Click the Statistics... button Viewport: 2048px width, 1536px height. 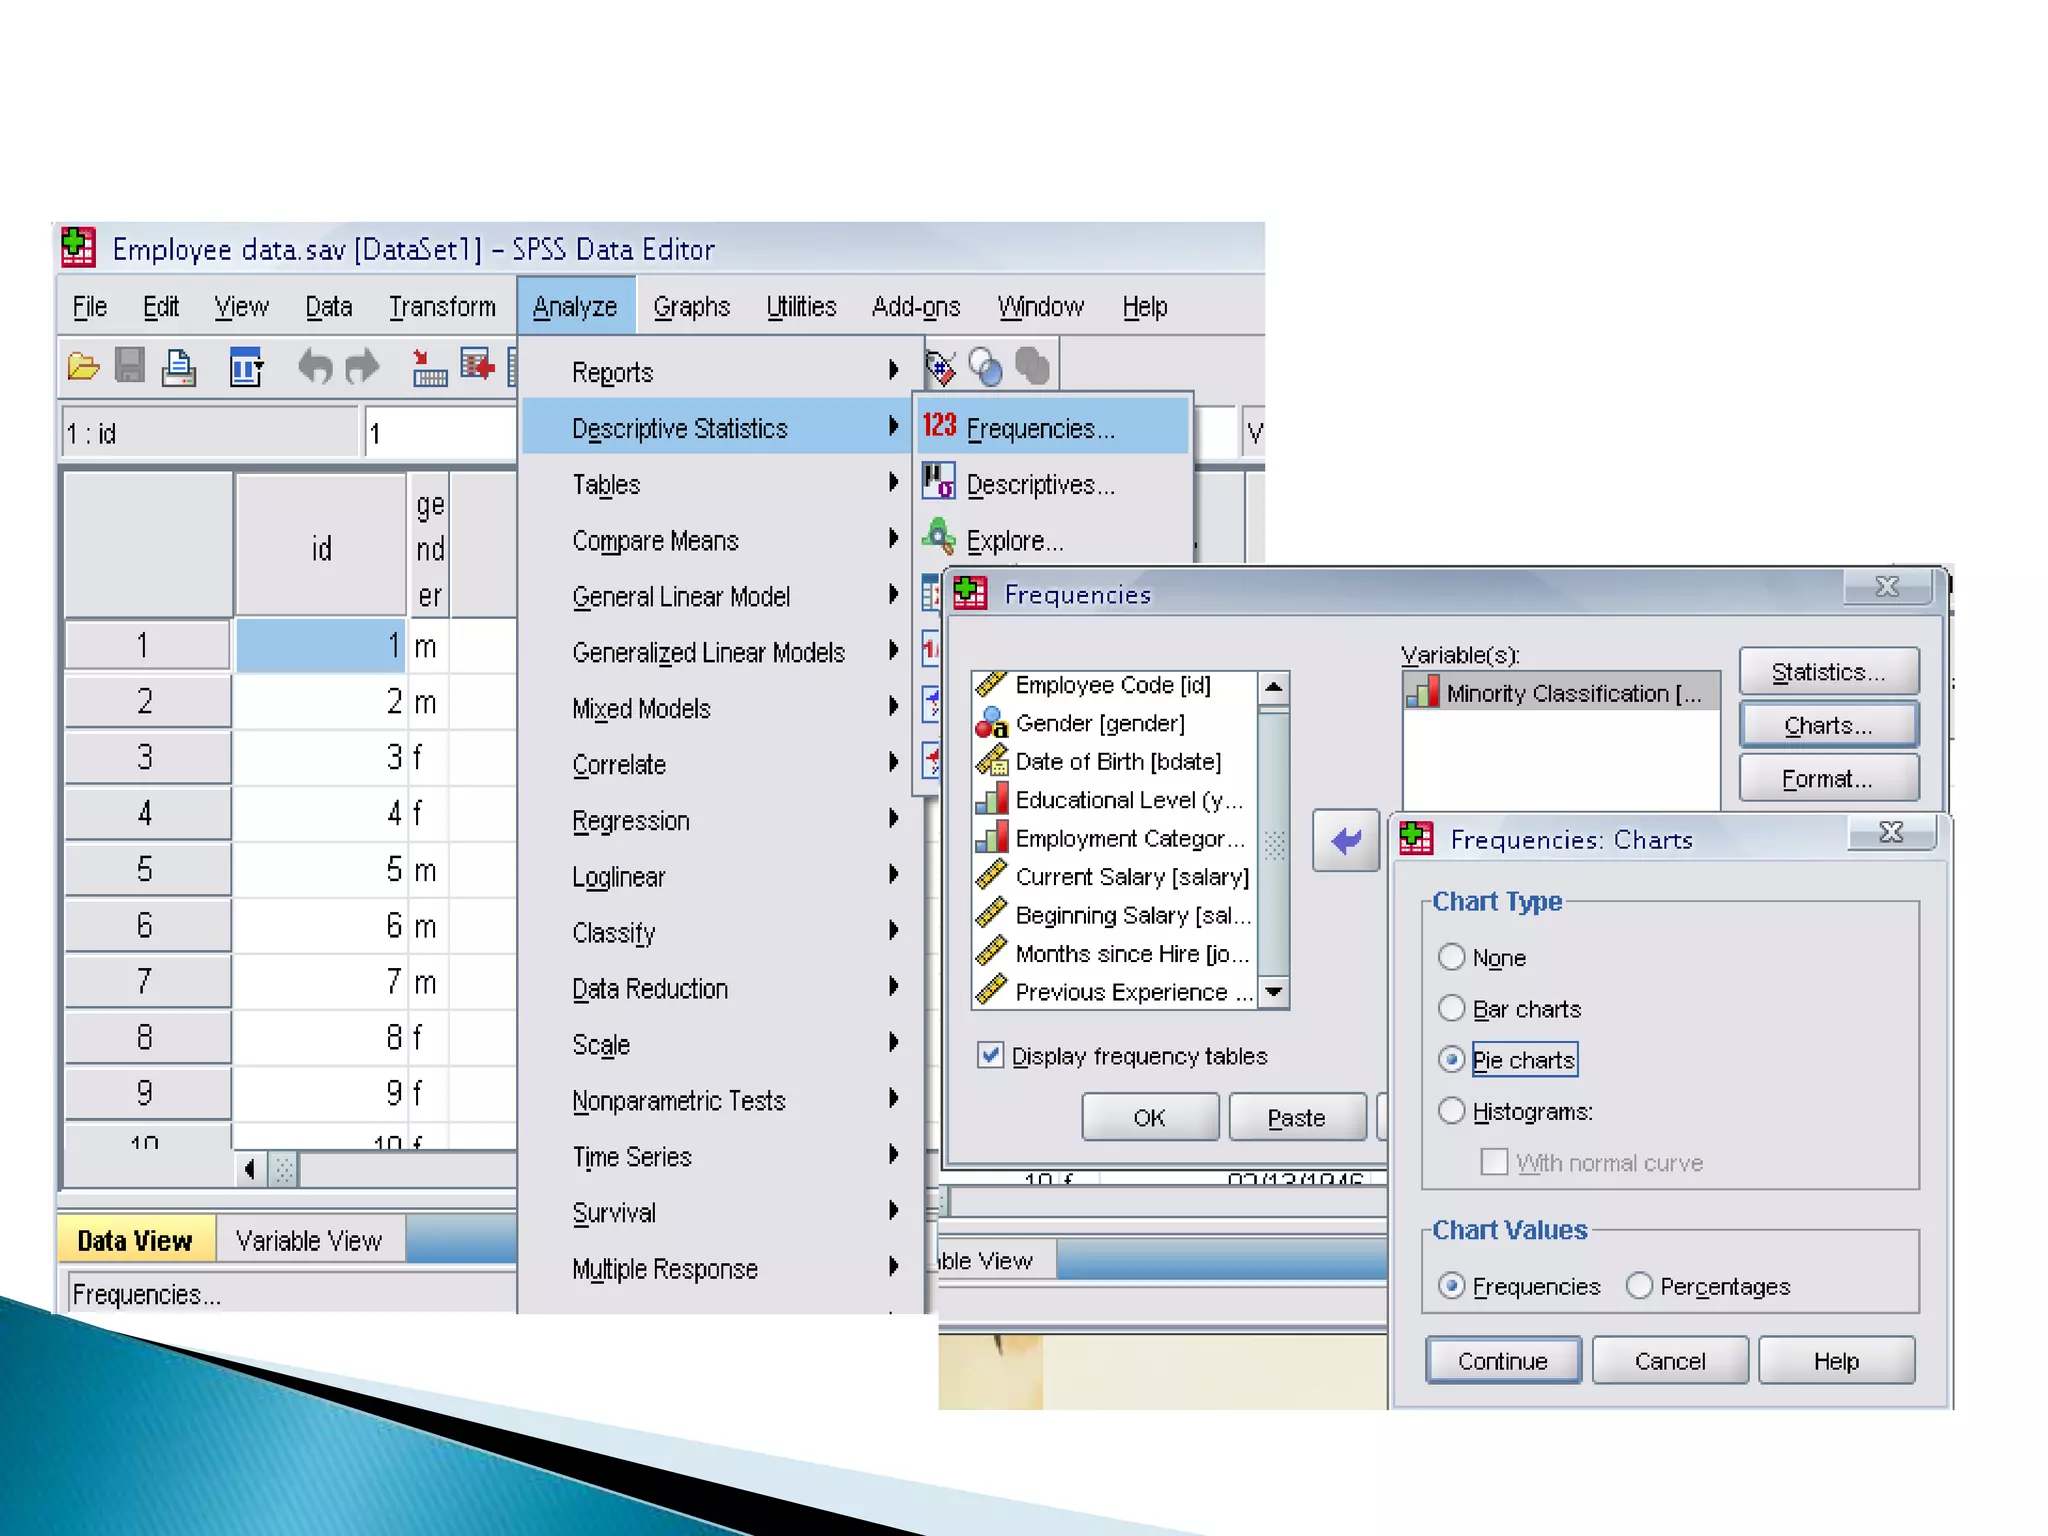click(x=1828, y=672)
